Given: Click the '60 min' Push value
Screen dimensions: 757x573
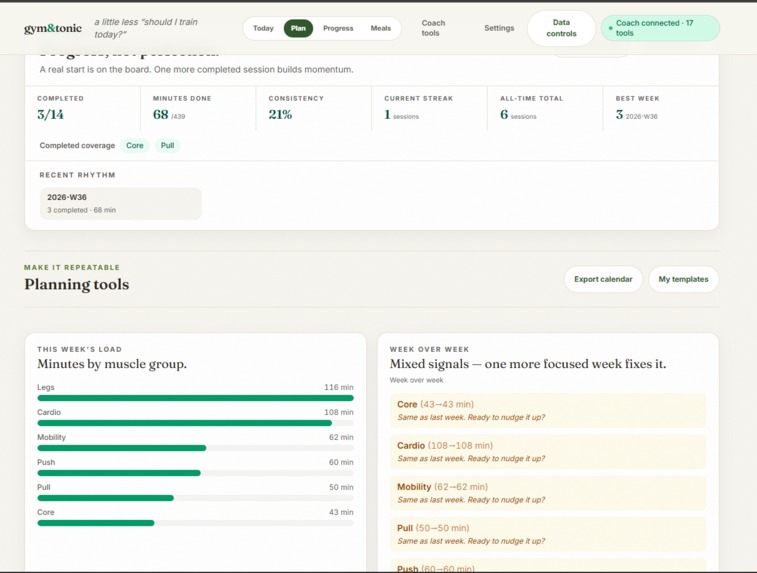Looking at the screenshot, I should 341,462.
